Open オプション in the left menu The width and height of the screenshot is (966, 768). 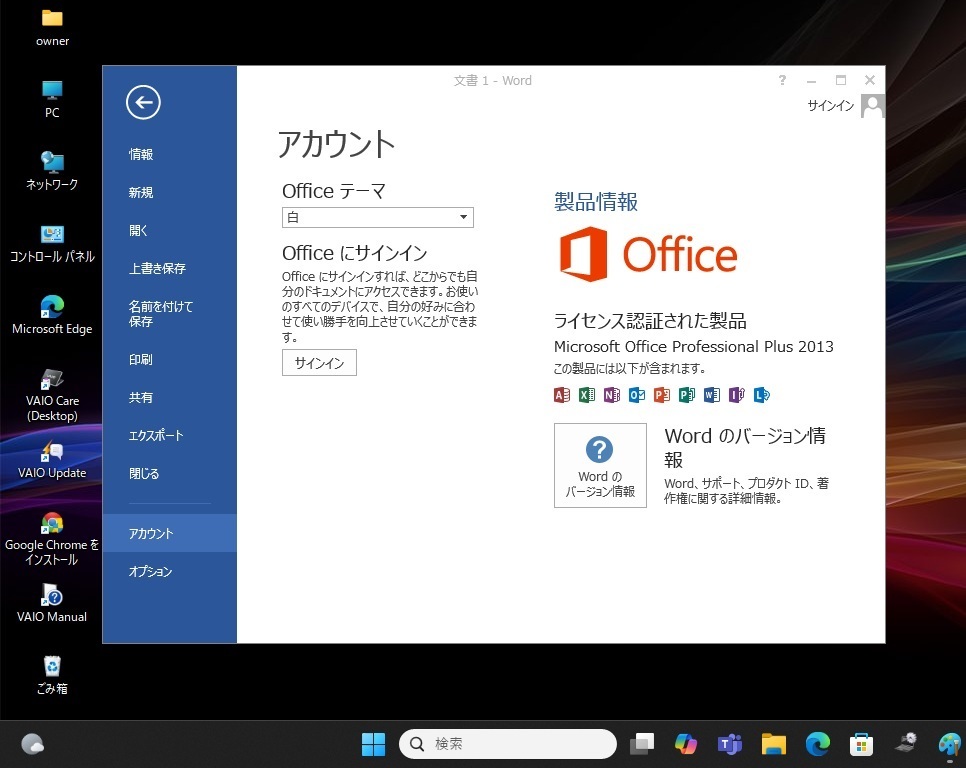tap(151, 572)
